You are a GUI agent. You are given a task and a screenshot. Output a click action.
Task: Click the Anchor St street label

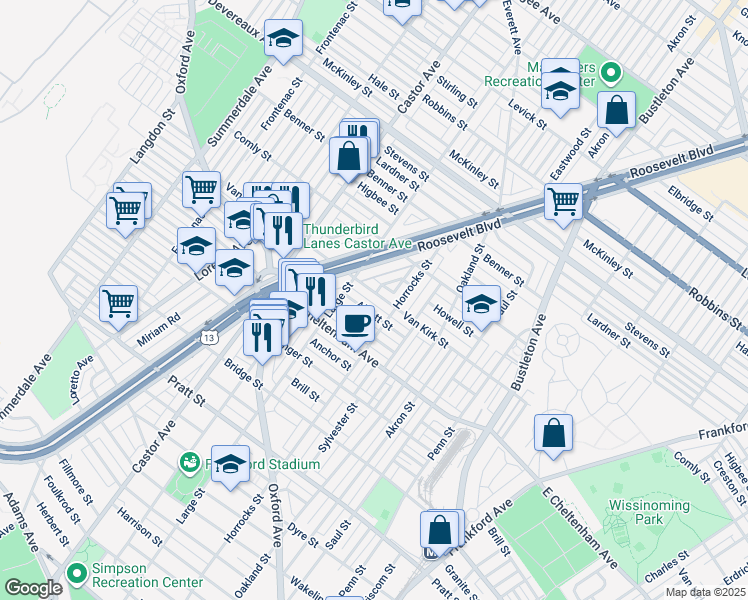point(331,355)
